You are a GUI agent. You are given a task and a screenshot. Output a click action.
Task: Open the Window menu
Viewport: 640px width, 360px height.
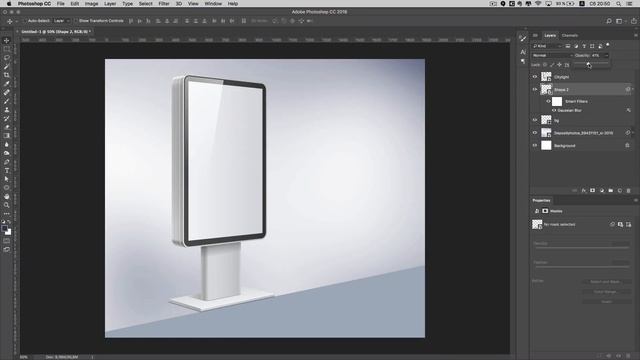tap(213, 4)
